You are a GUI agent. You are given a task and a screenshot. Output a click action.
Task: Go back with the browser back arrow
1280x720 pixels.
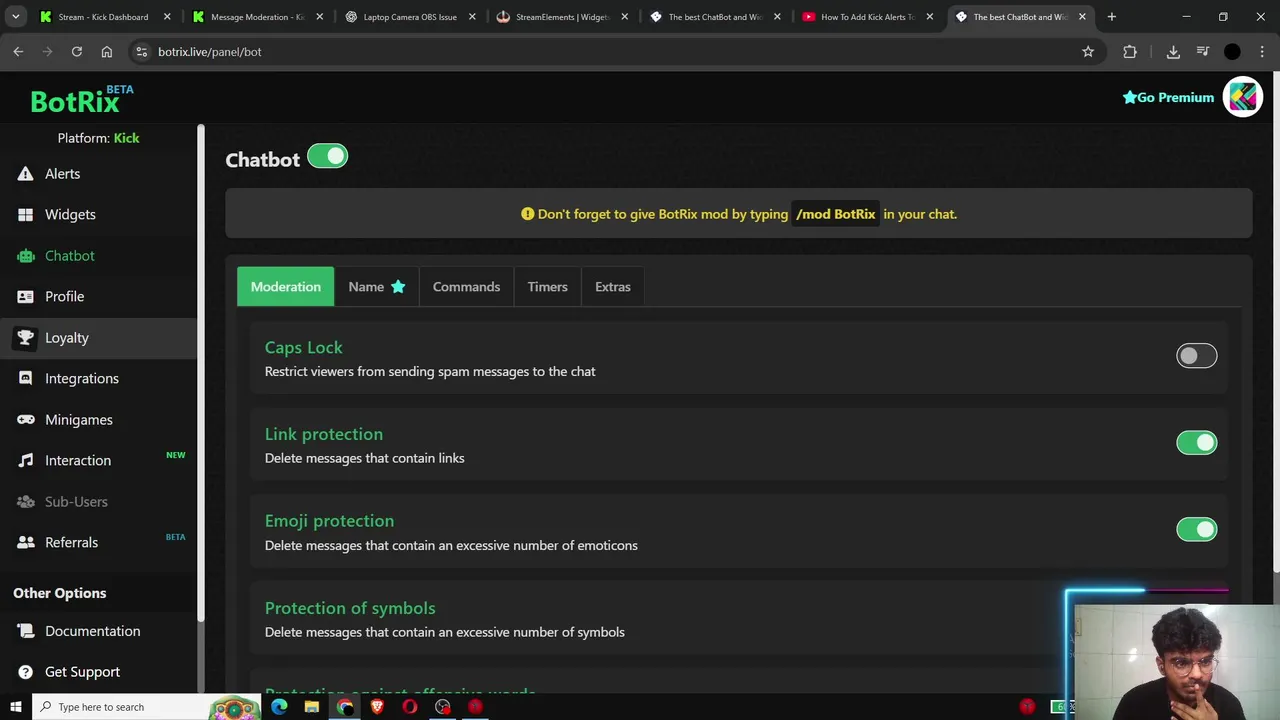[18, 52]
